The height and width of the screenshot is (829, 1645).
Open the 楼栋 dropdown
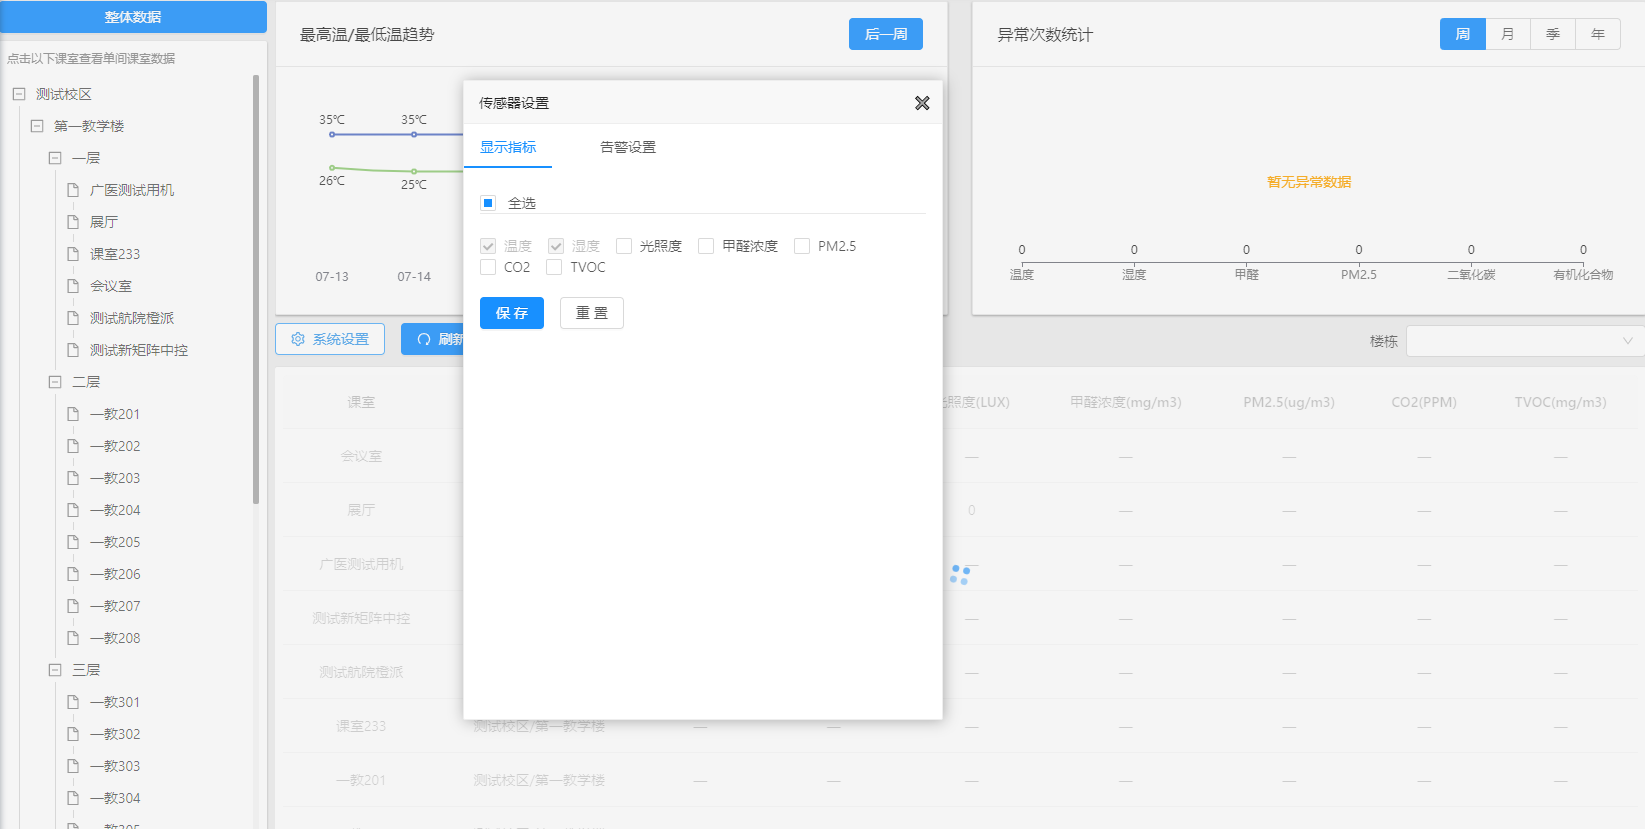coord(1525,341)
